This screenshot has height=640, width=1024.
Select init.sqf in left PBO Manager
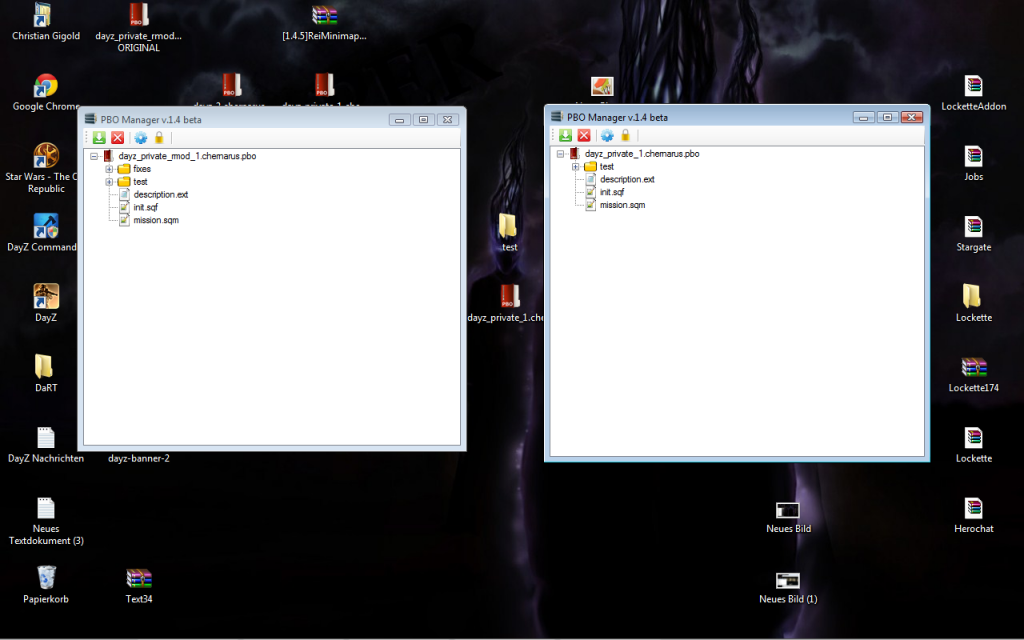146,207
